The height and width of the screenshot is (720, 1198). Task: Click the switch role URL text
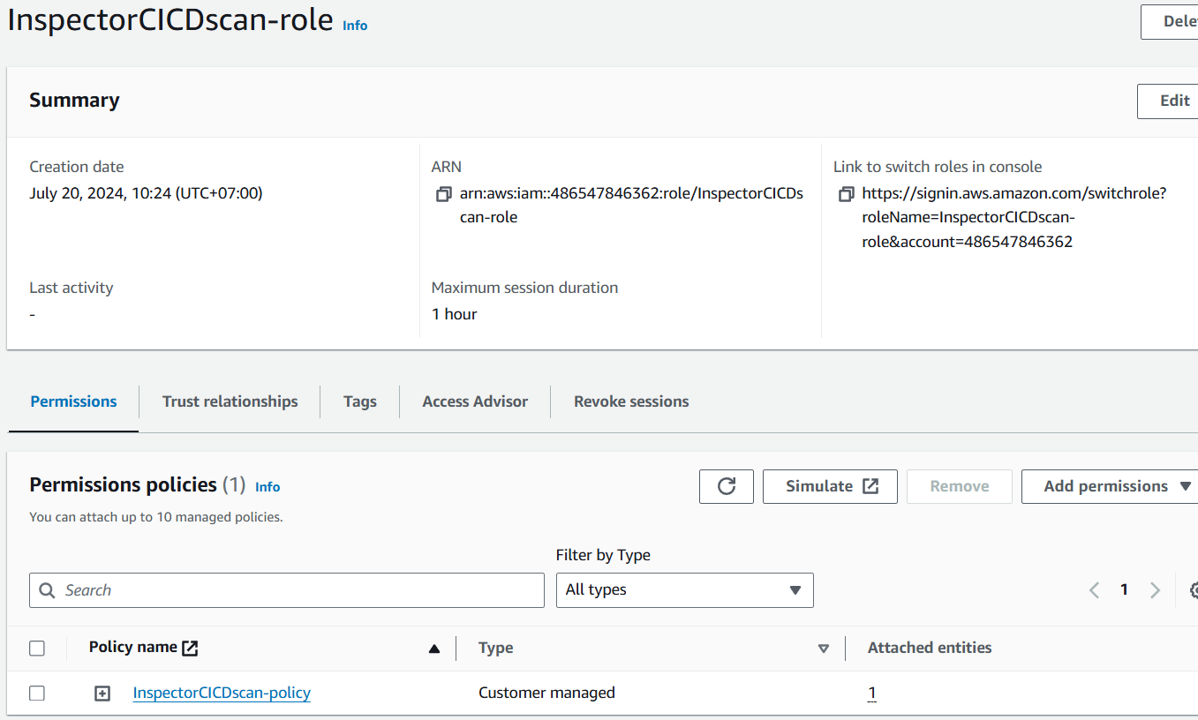1014,217
